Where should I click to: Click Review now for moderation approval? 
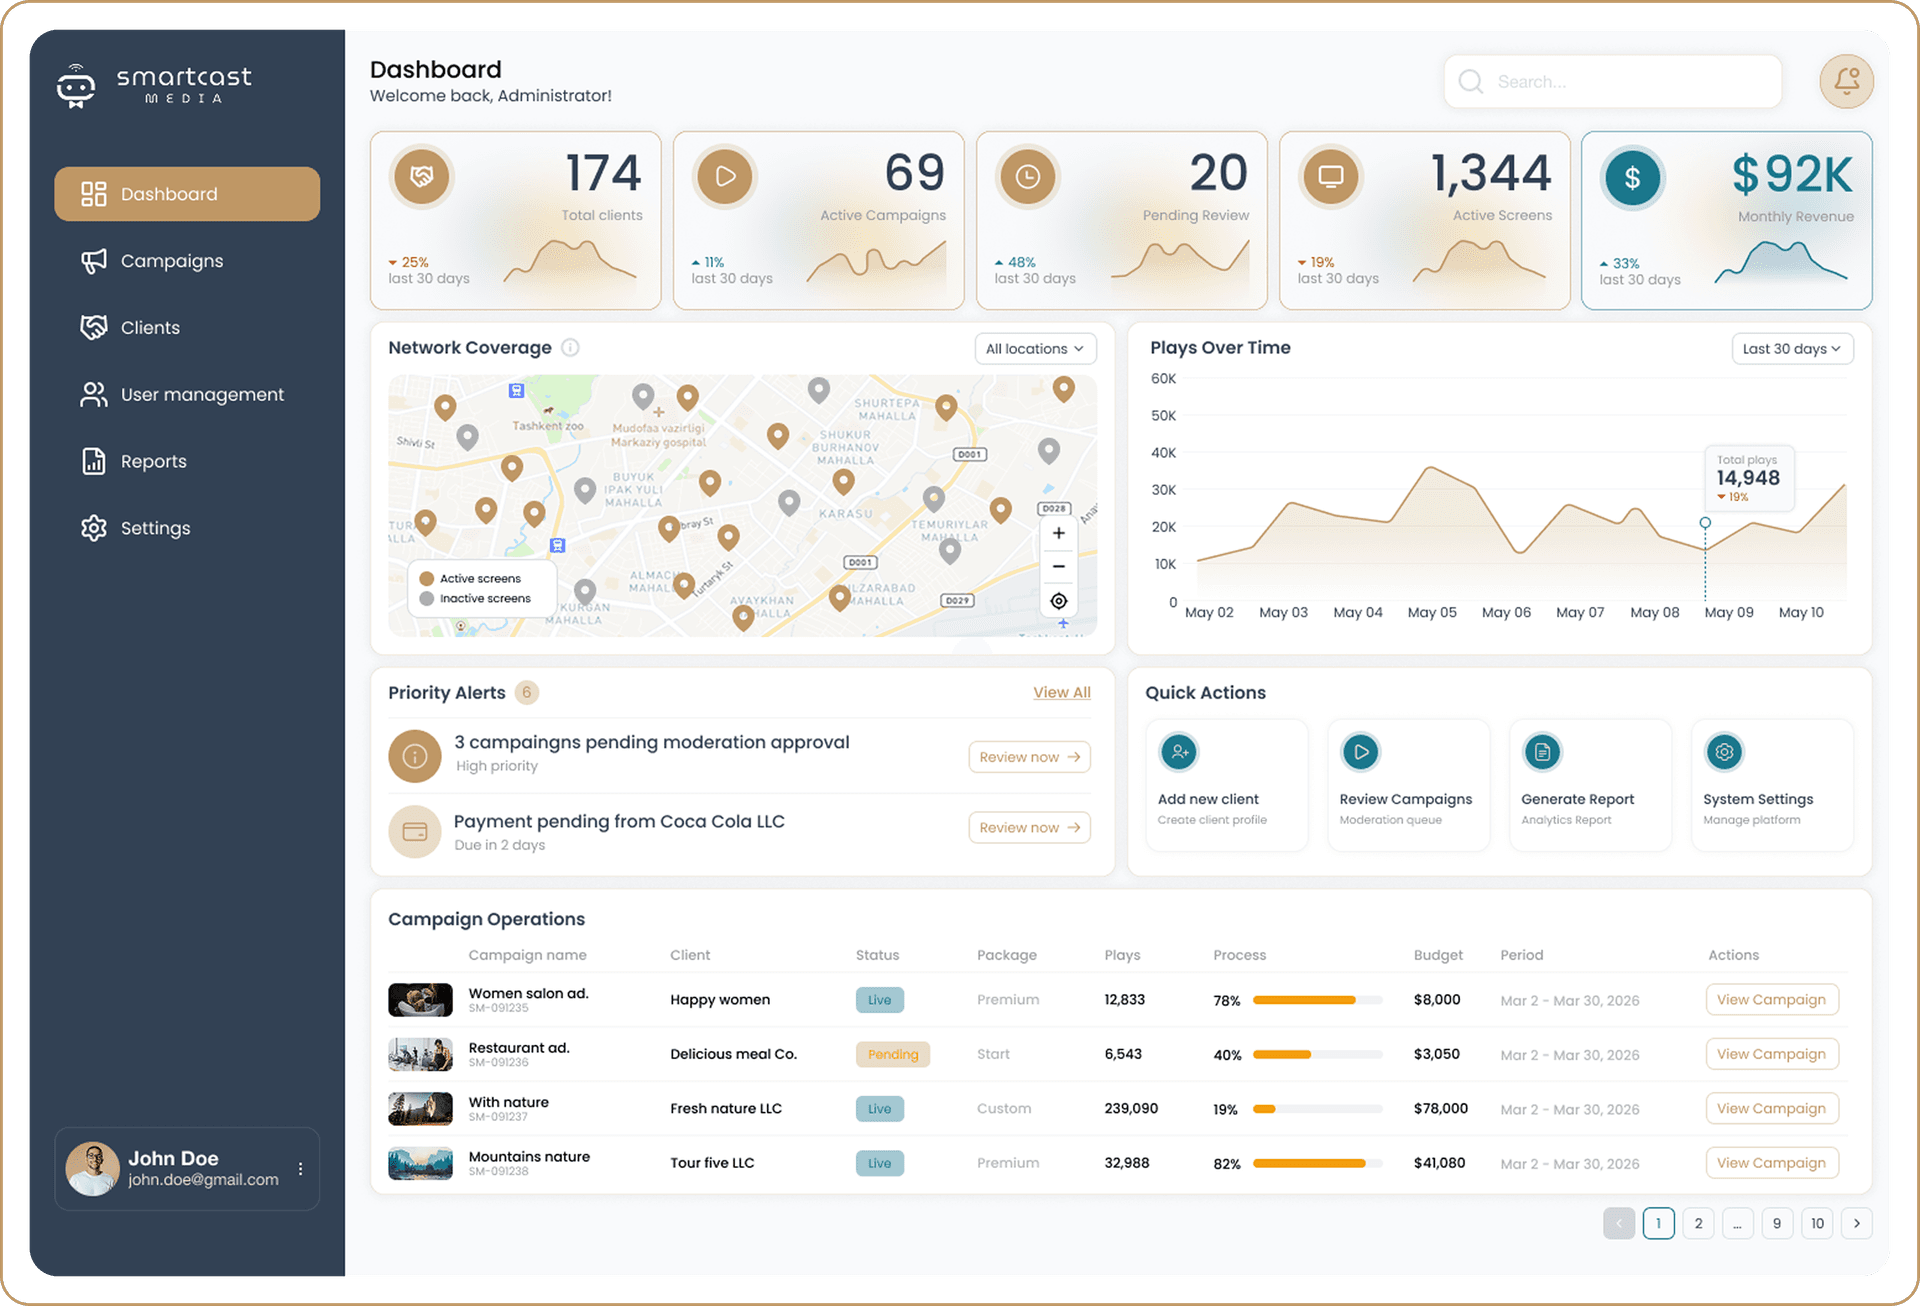click(x=1029, y=757)
